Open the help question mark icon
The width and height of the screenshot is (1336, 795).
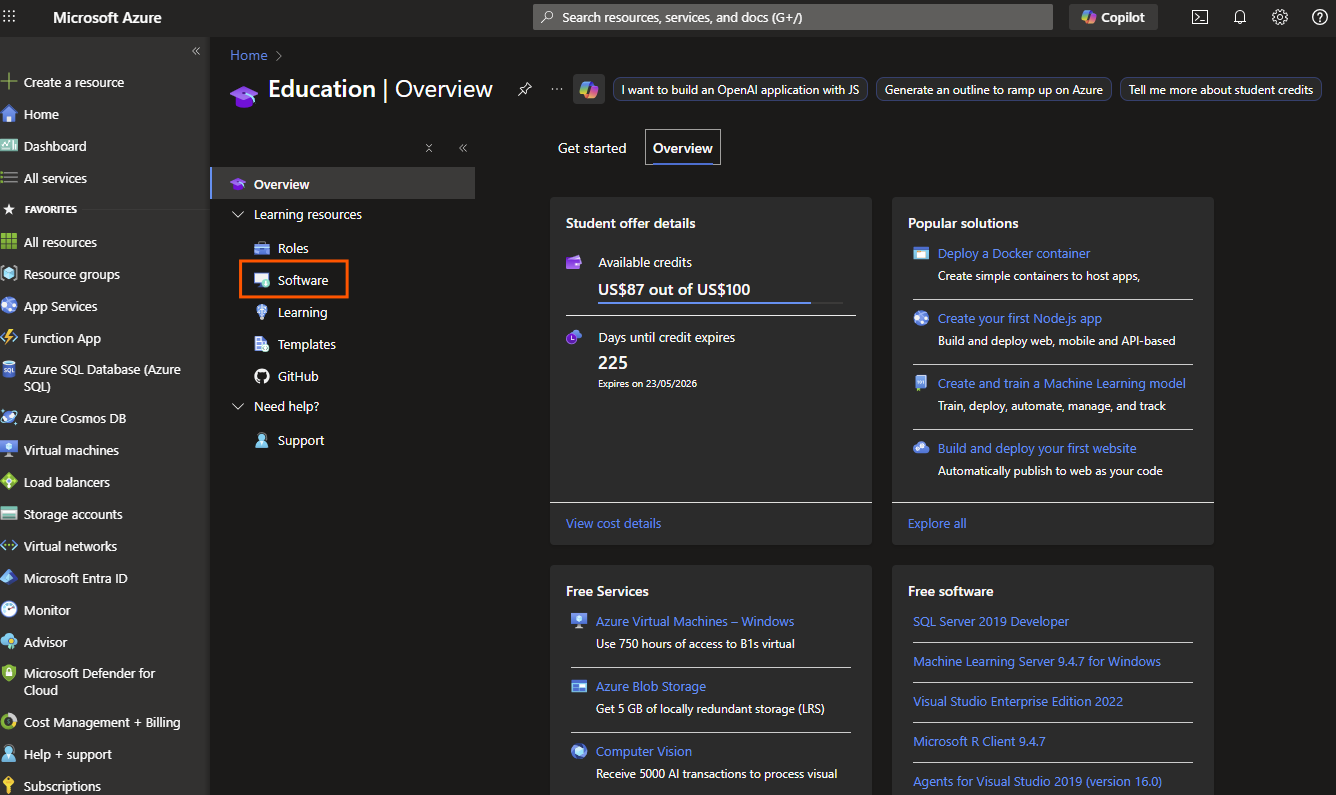tap(1320, 17)
